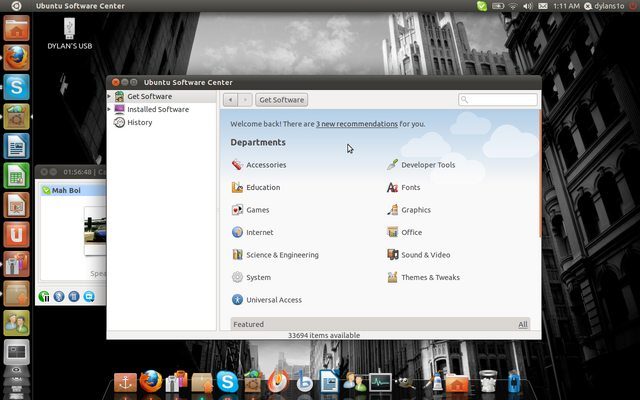Open Skype from the bottom dock
This screenshot has height=400, width=640.
pos(227,382)
